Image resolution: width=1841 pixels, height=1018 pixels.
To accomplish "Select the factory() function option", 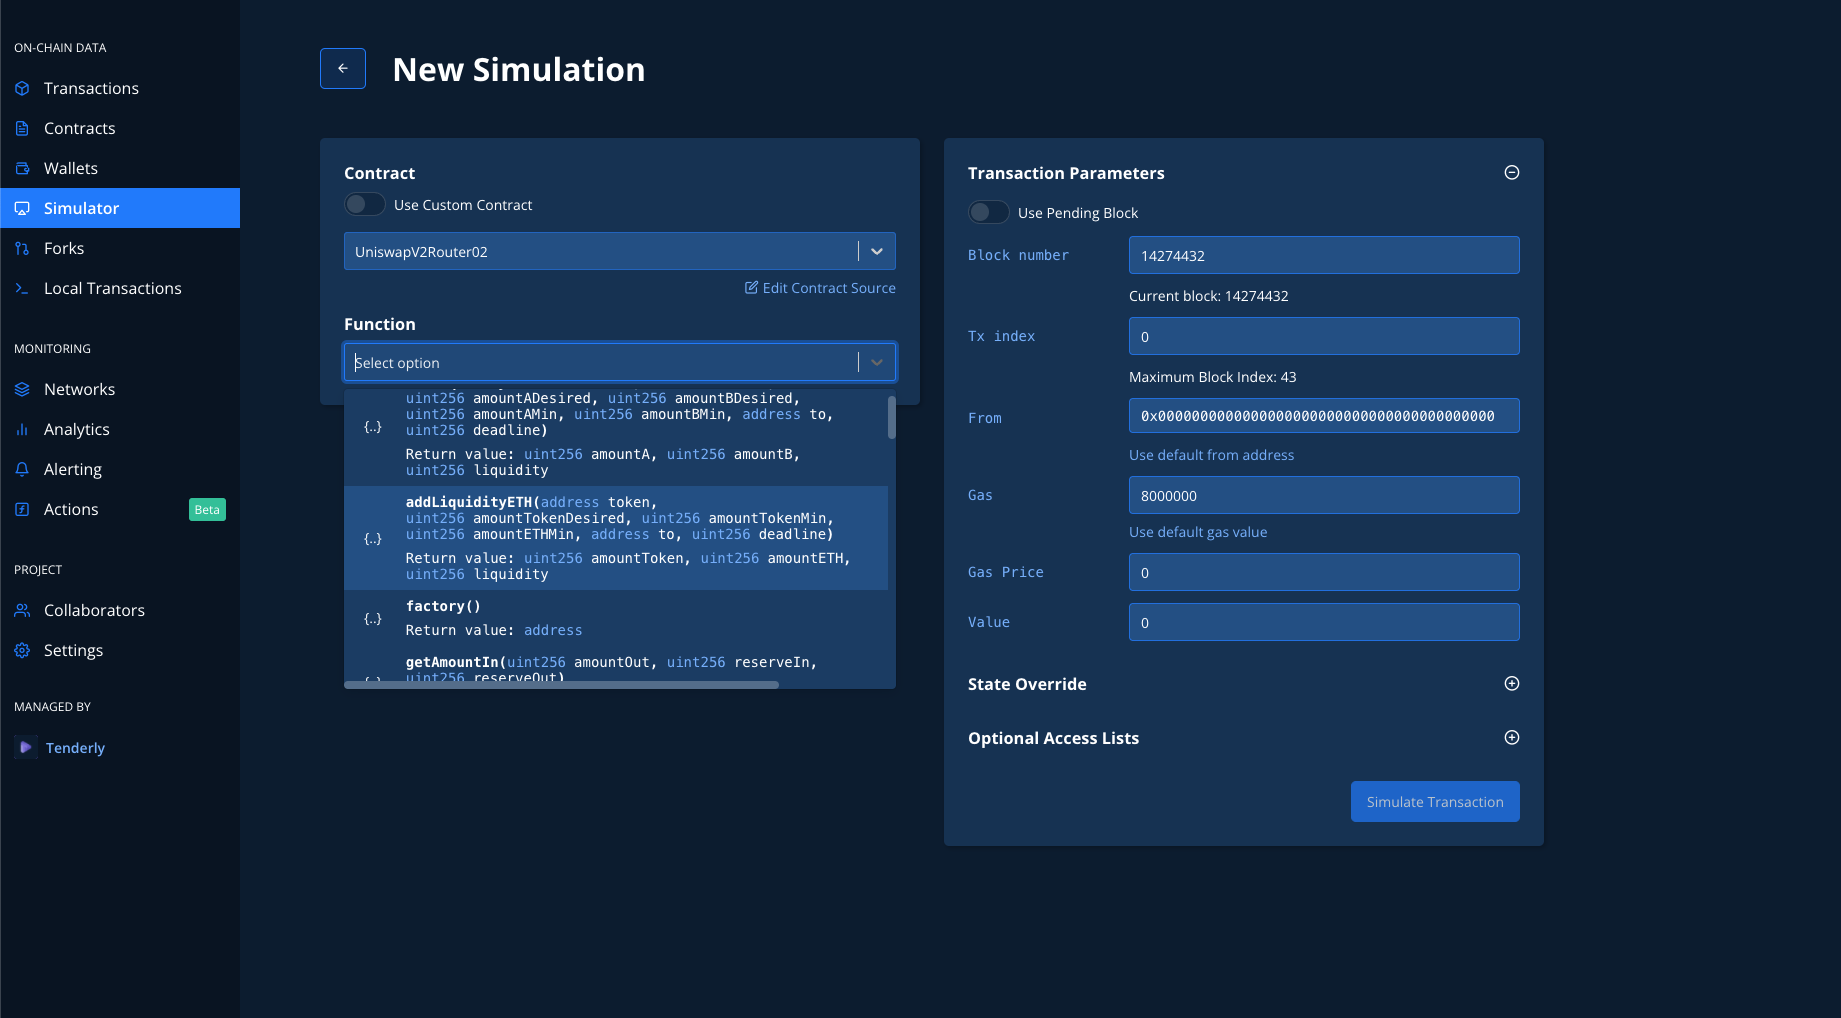I will point(616,618).
